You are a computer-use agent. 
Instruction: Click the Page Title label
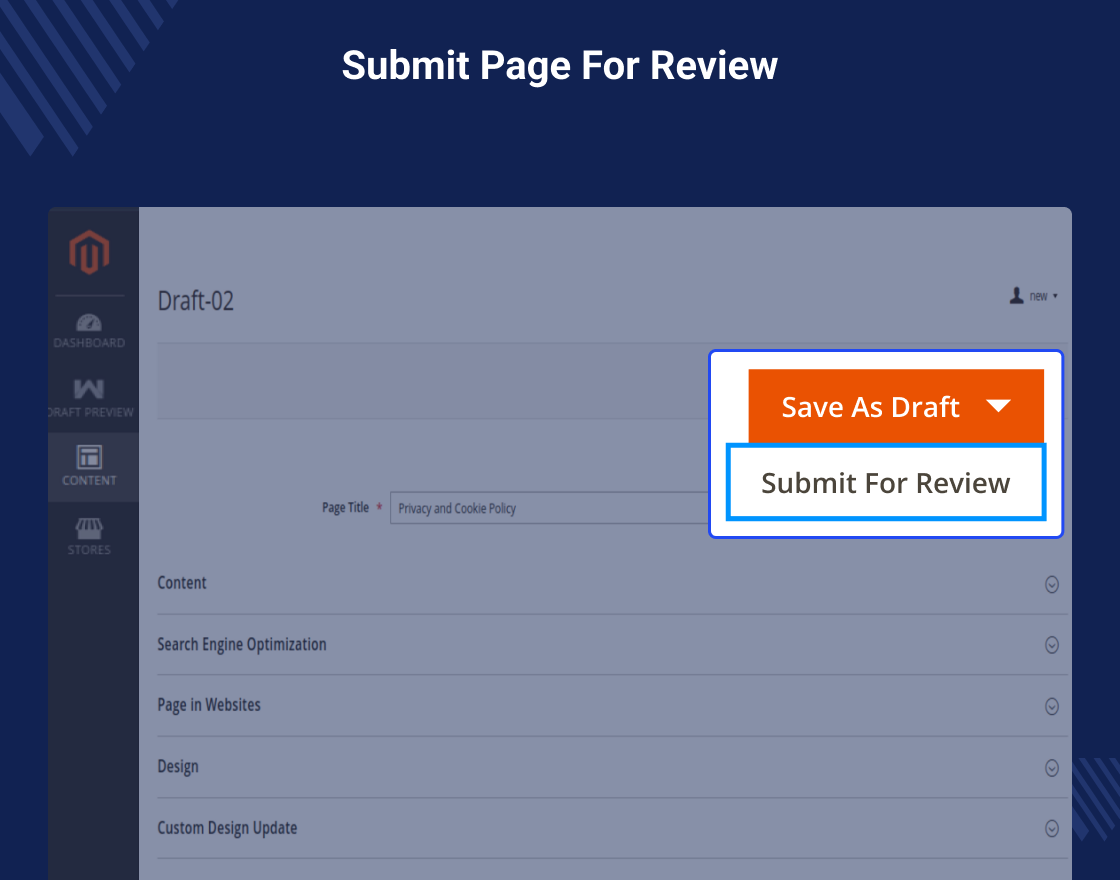click(345, 507)
